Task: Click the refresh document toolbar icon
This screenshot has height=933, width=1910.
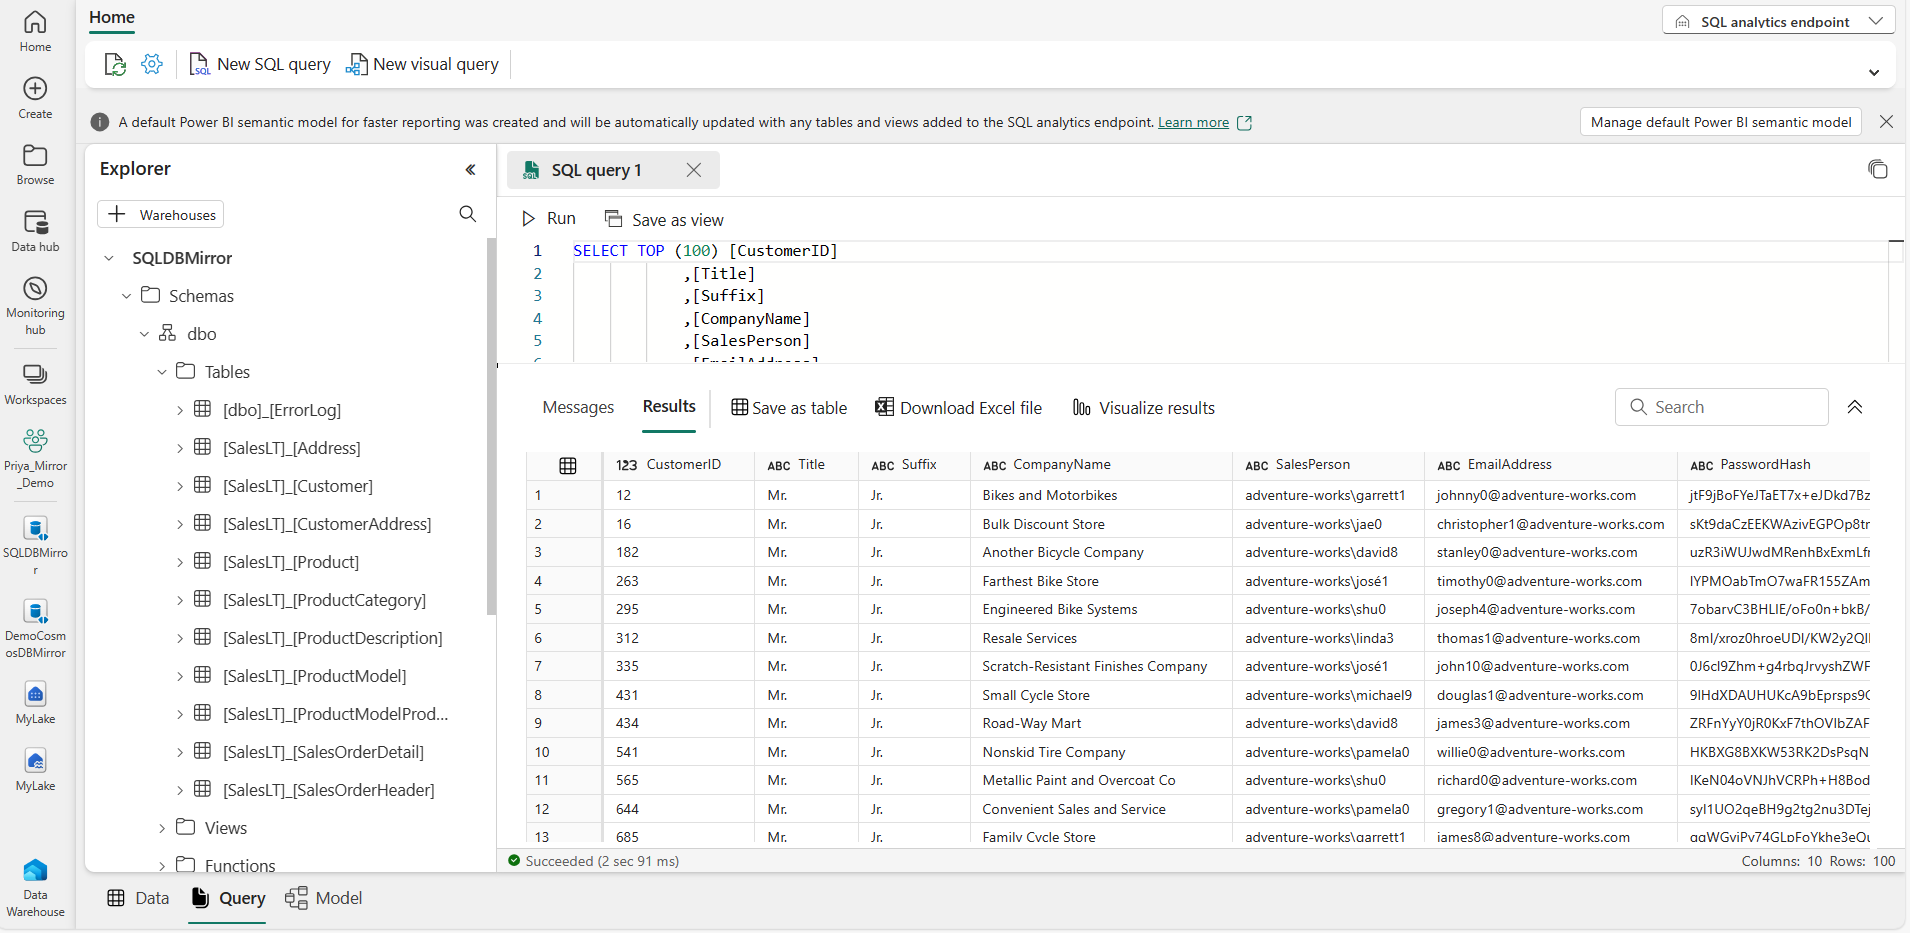Action: pos(115,64)
